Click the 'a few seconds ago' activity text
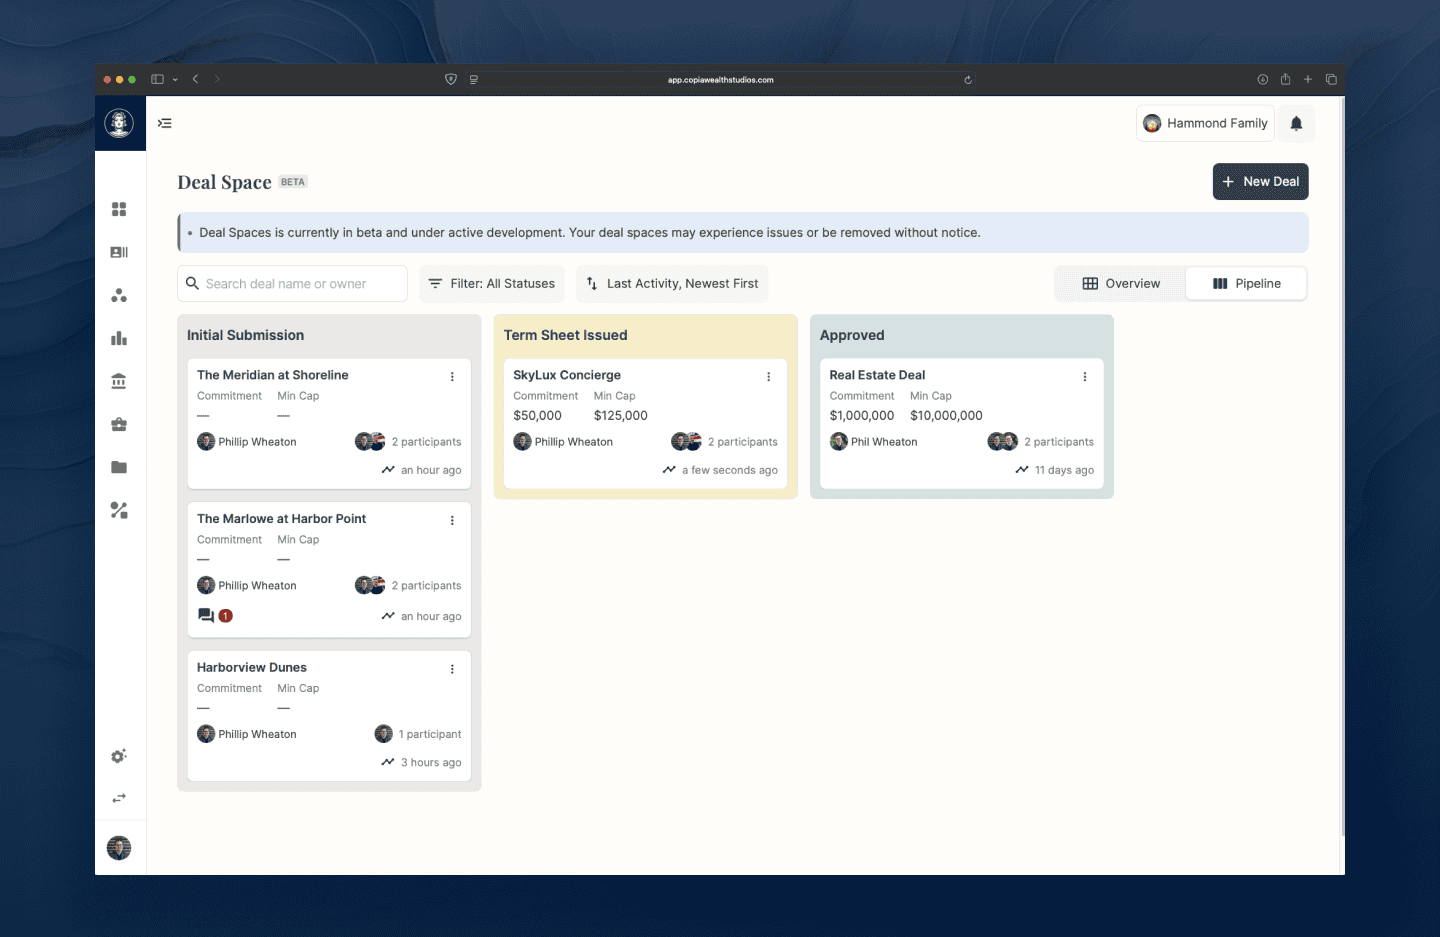The height and width of the screenshot is (937, 1440). [730, 470]
